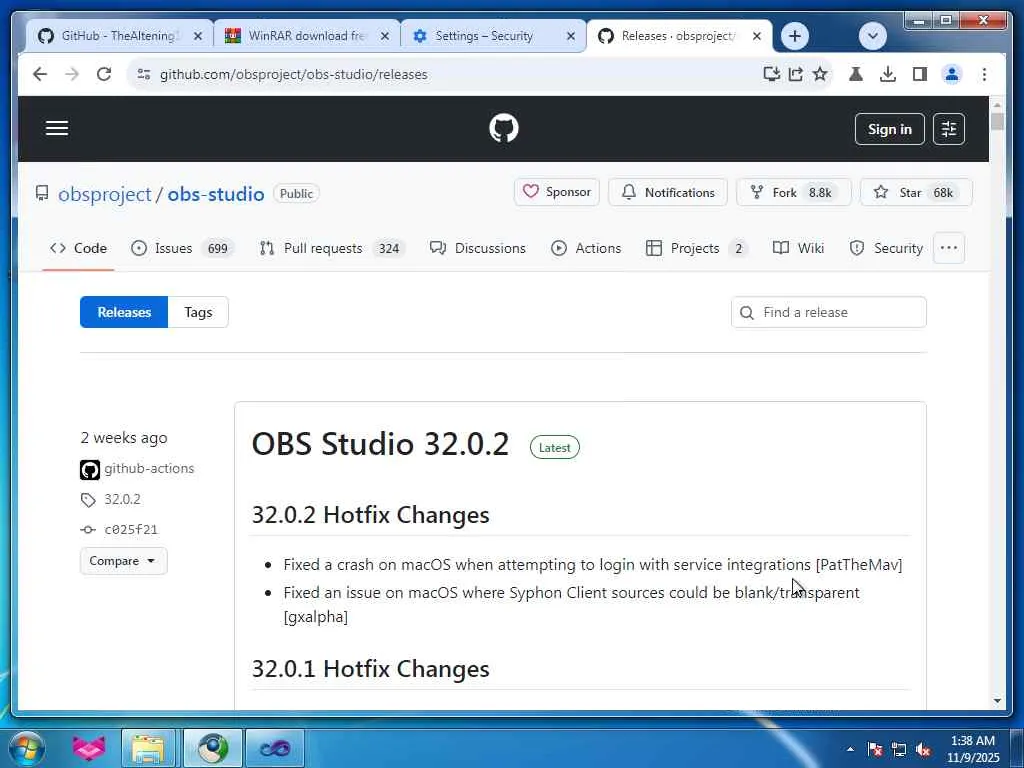Fork the obs-studio repository
The height and width of the screenshot is (768, 1024).
(793, 192)
